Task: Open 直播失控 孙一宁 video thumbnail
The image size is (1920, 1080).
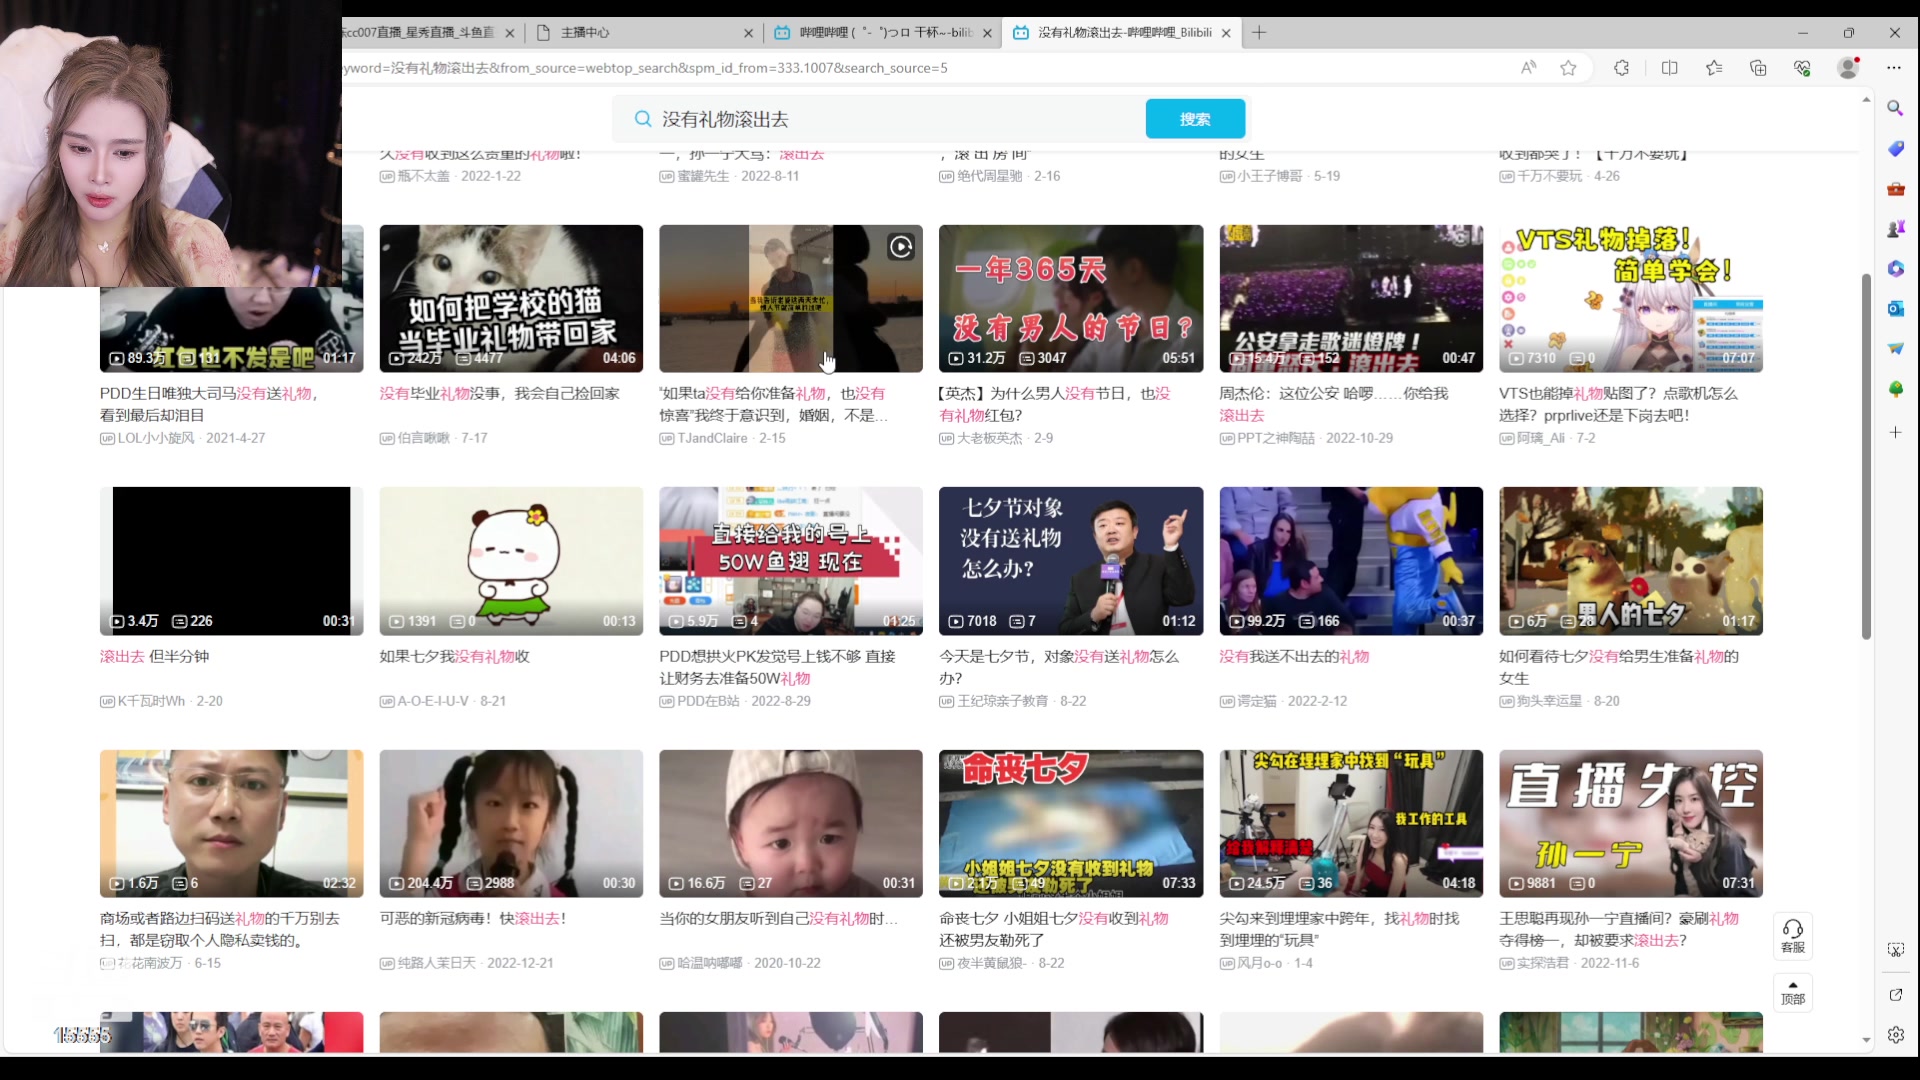Action: pyautogui.click(x=1631, y=823)
